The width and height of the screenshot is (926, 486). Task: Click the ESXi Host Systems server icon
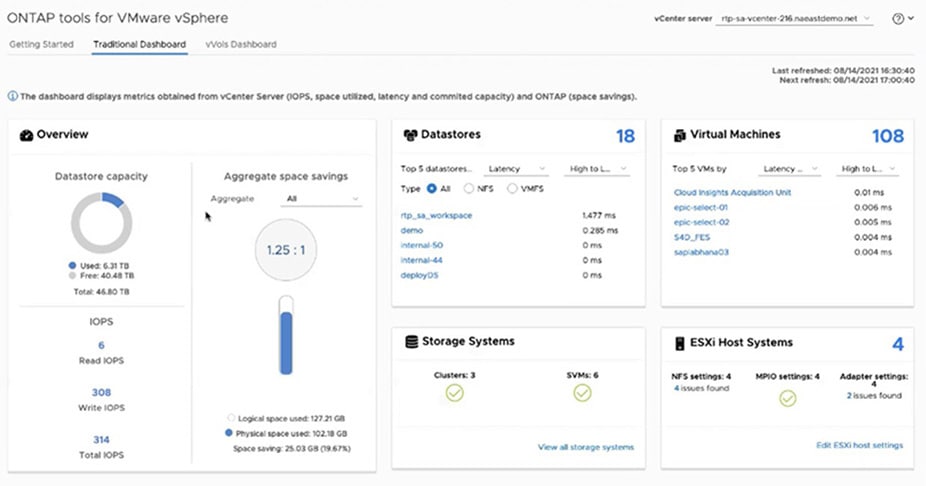(679, 343)
